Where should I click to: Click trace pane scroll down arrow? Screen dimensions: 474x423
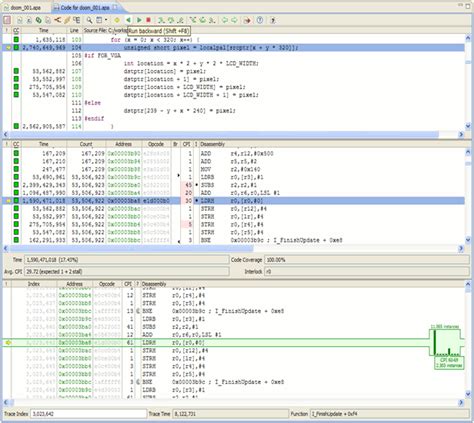(468, 394)
